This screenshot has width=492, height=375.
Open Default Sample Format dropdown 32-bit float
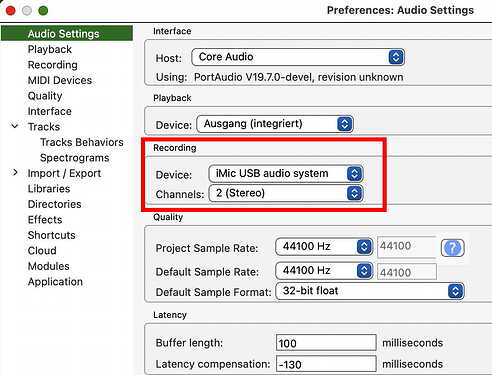[x=370, y=291]
